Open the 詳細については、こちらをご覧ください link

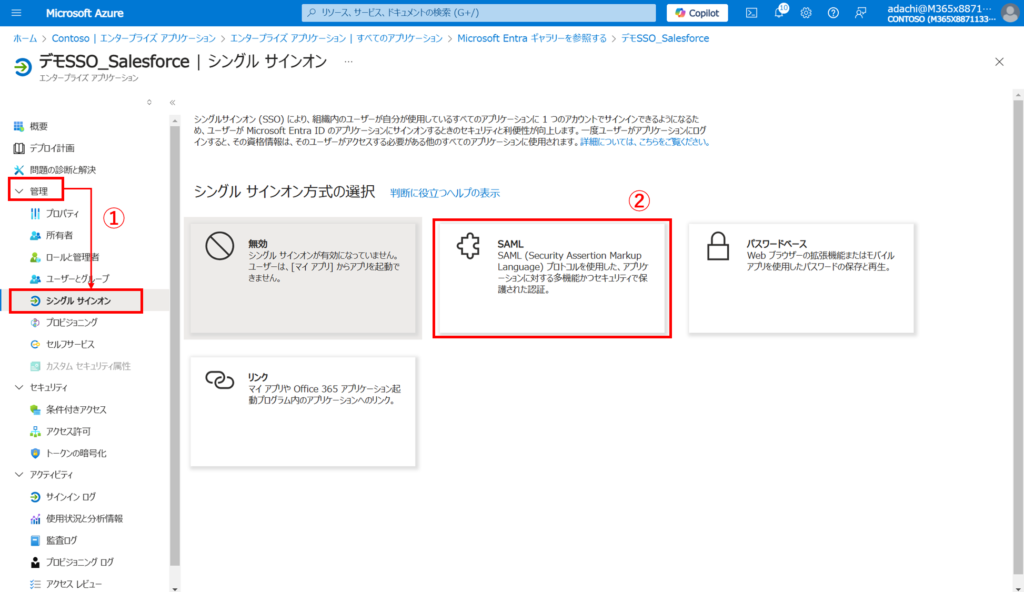click(x=644, y=142)
